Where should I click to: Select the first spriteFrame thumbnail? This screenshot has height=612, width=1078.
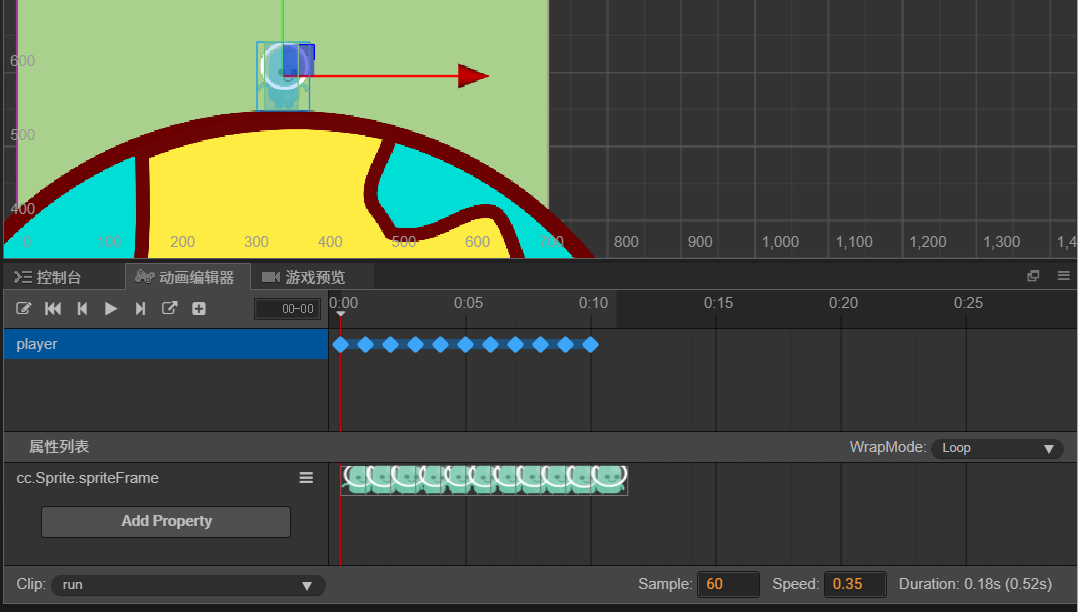coord(353,480)
